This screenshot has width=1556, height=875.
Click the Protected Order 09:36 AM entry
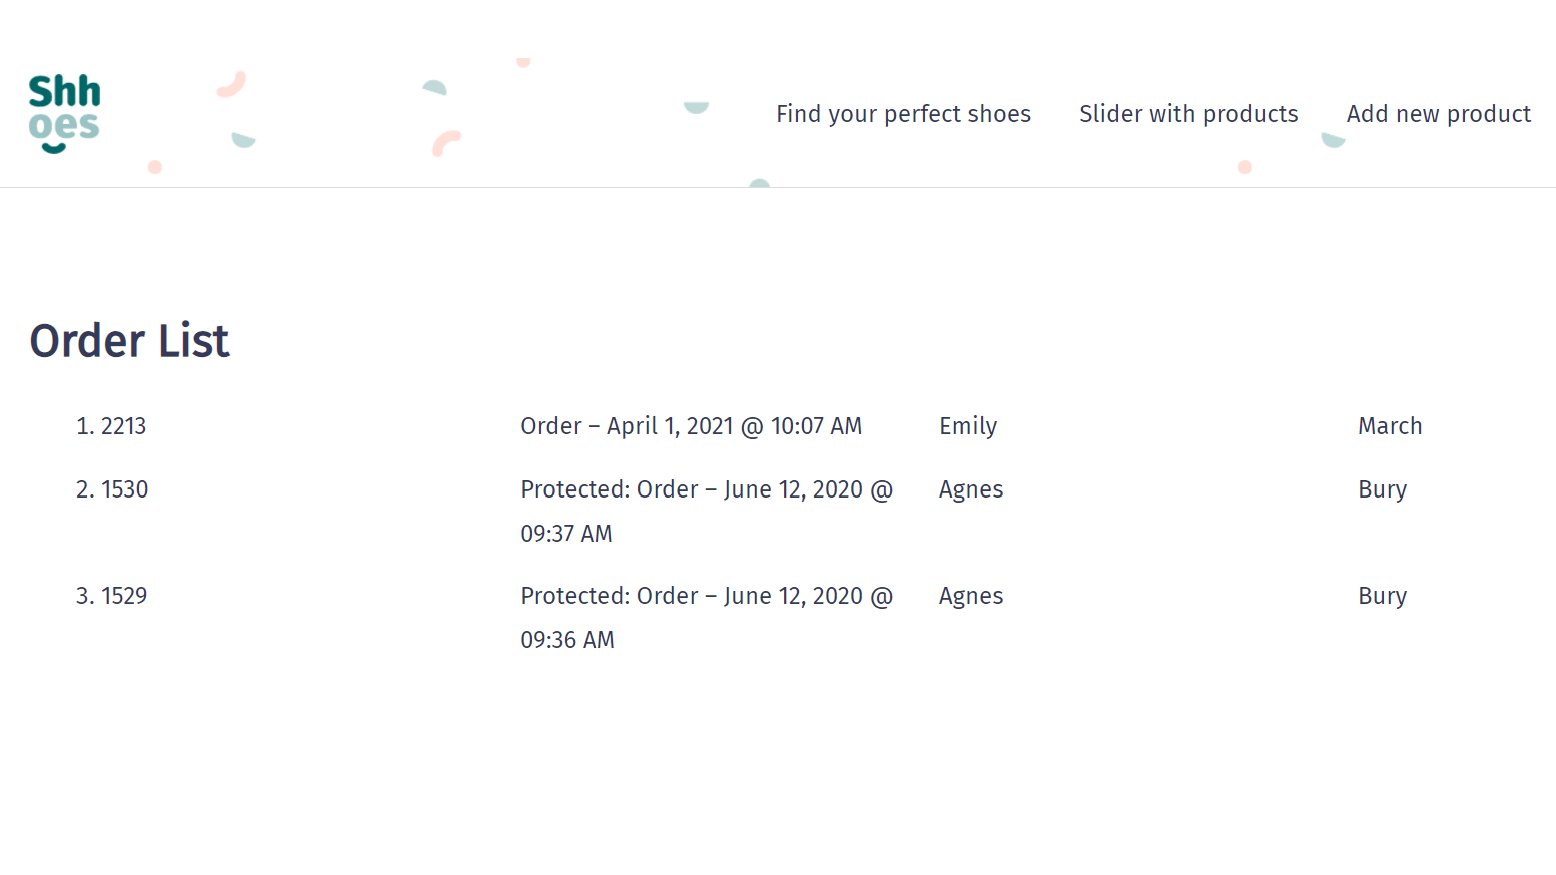tap(706, 617)
